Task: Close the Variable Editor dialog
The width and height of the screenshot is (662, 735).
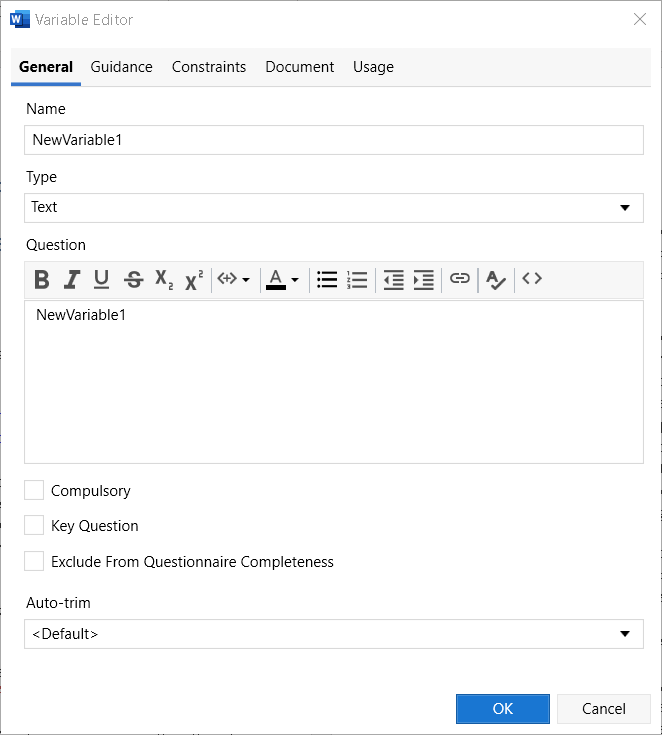Action: pos(640,19)
